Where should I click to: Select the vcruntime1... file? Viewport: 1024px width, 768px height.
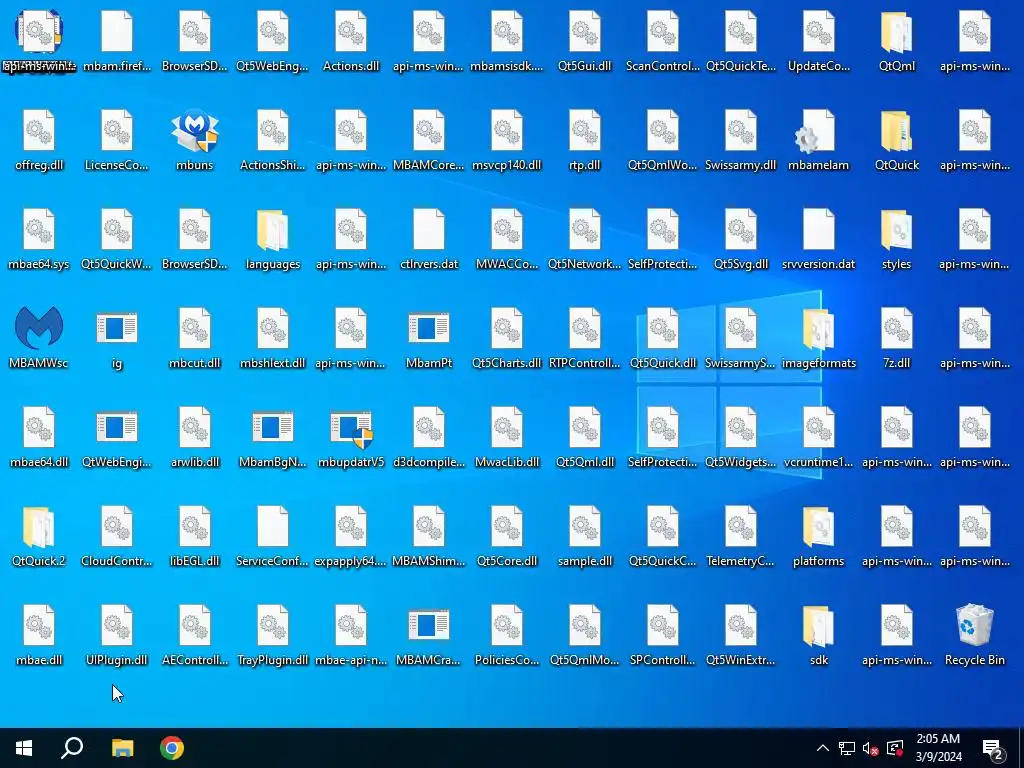click(x=818, y=427)
